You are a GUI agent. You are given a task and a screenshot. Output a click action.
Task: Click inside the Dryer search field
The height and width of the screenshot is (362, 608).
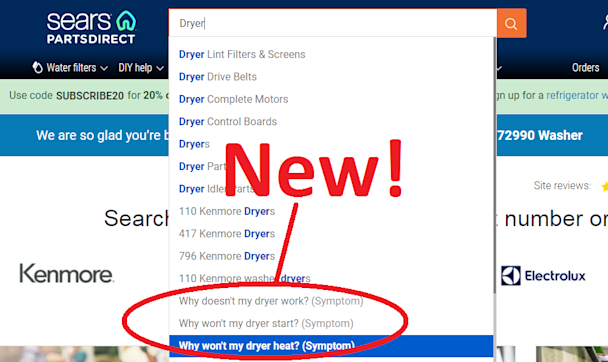pyautogui.click(x=333, y=23)
